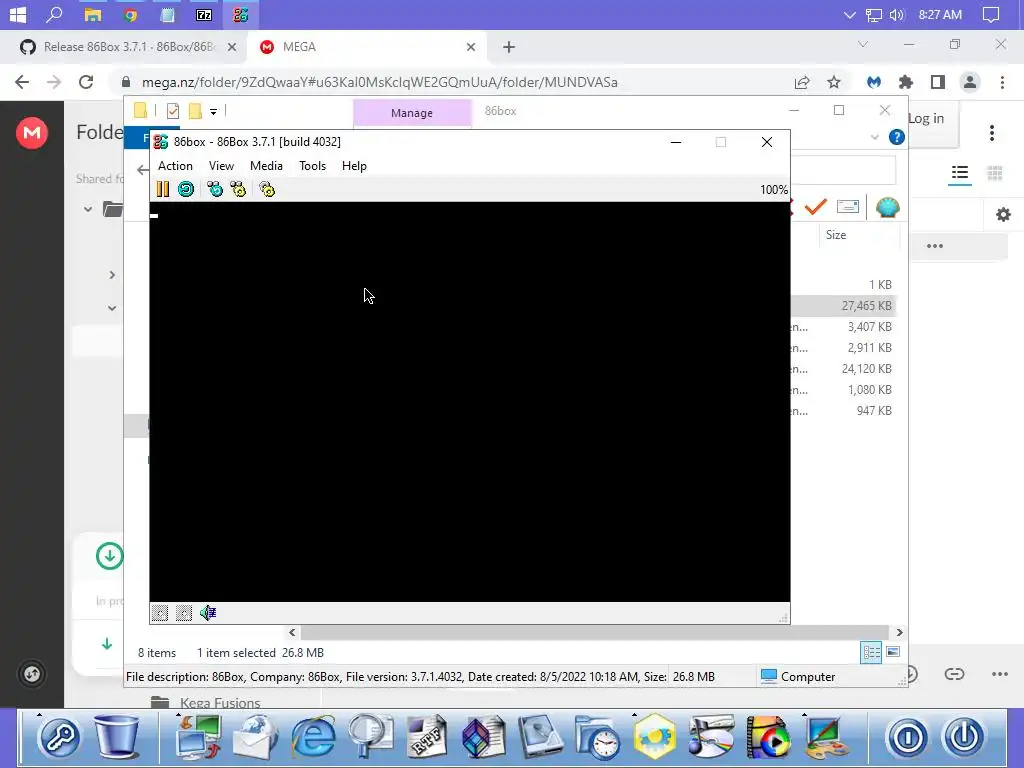Click the mega.nz address bar URL
The width and height of the screenshot is (1024, 768).
(379, 82)
